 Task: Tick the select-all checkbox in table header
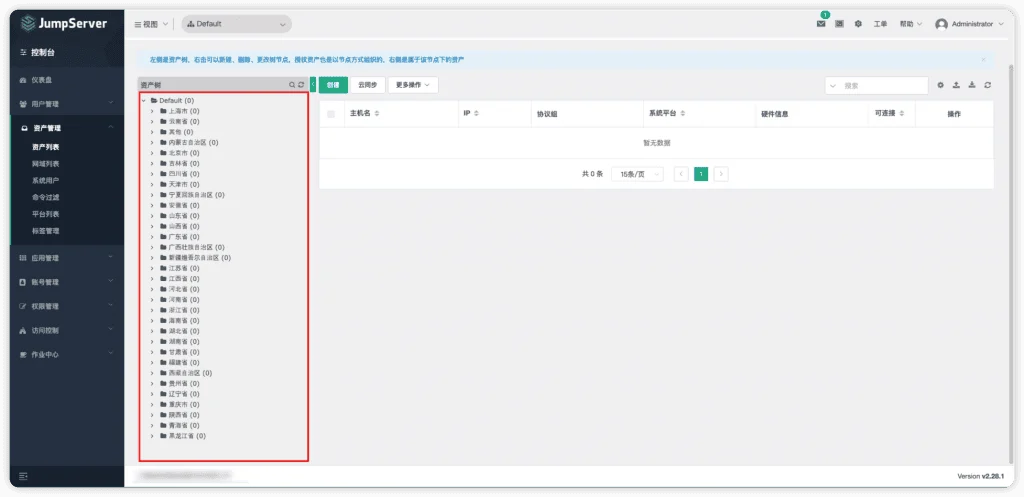point(331,114)
